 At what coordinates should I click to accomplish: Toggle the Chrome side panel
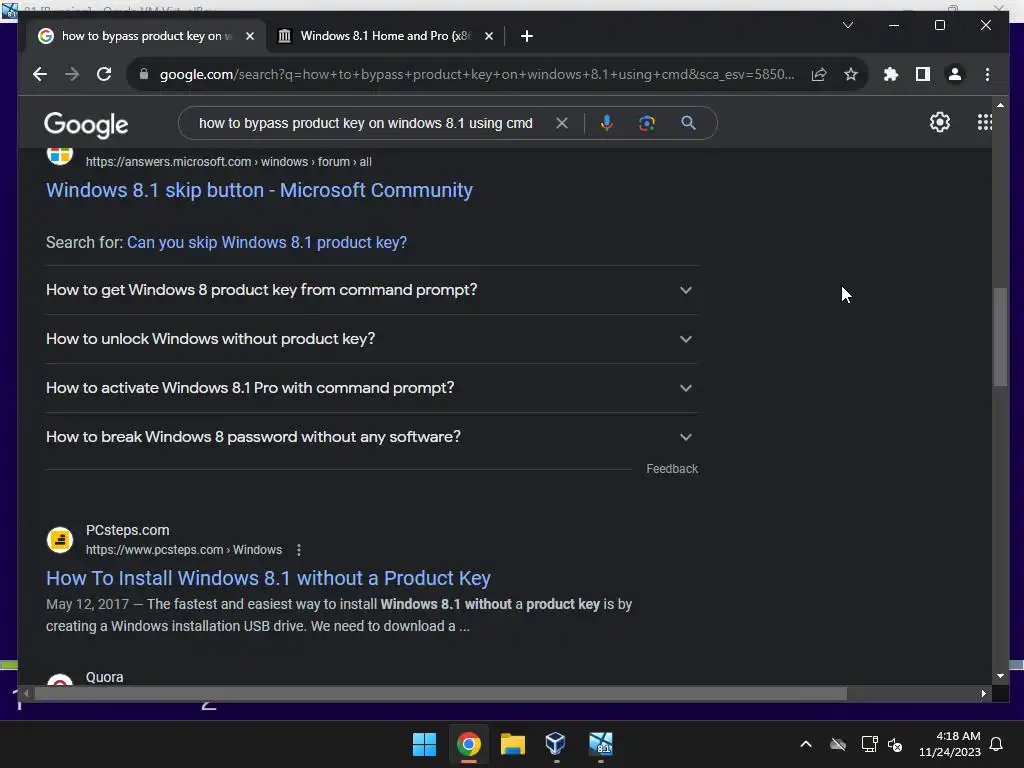pos(923,74)
